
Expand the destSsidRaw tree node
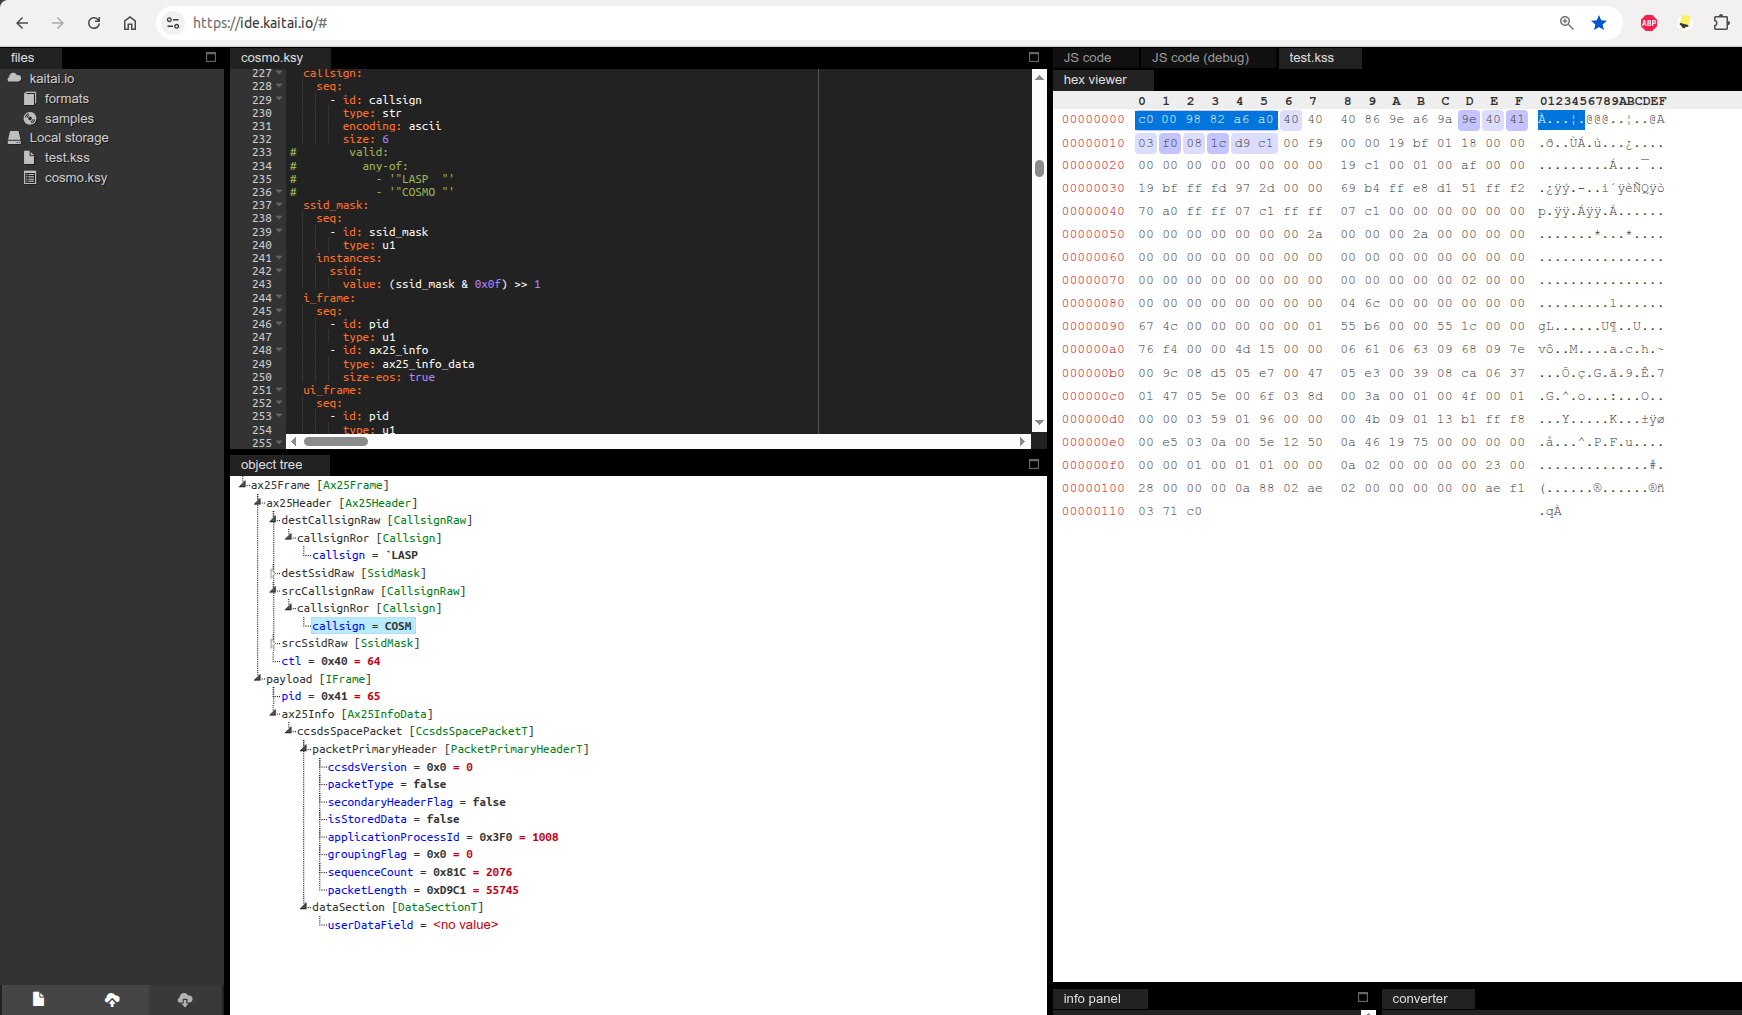pyautogui.click(x=273, y=573)
